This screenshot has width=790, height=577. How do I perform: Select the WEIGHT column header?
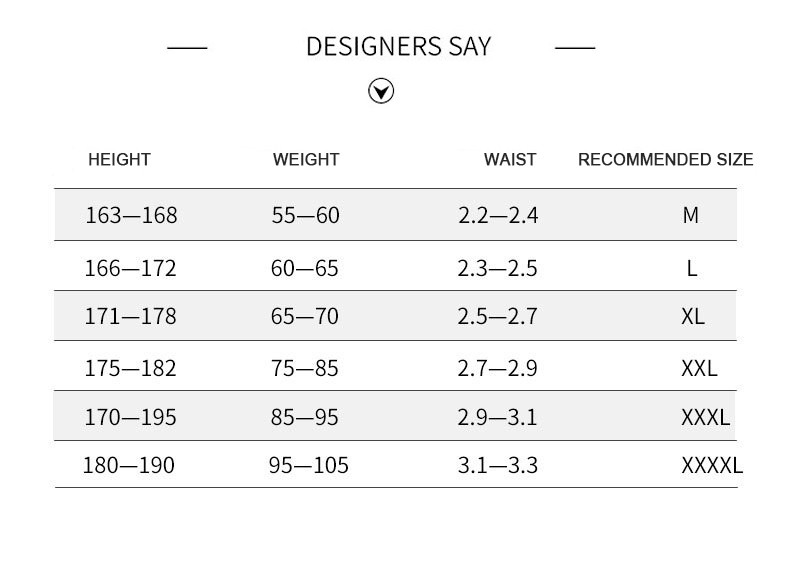(x=306, y=160)
